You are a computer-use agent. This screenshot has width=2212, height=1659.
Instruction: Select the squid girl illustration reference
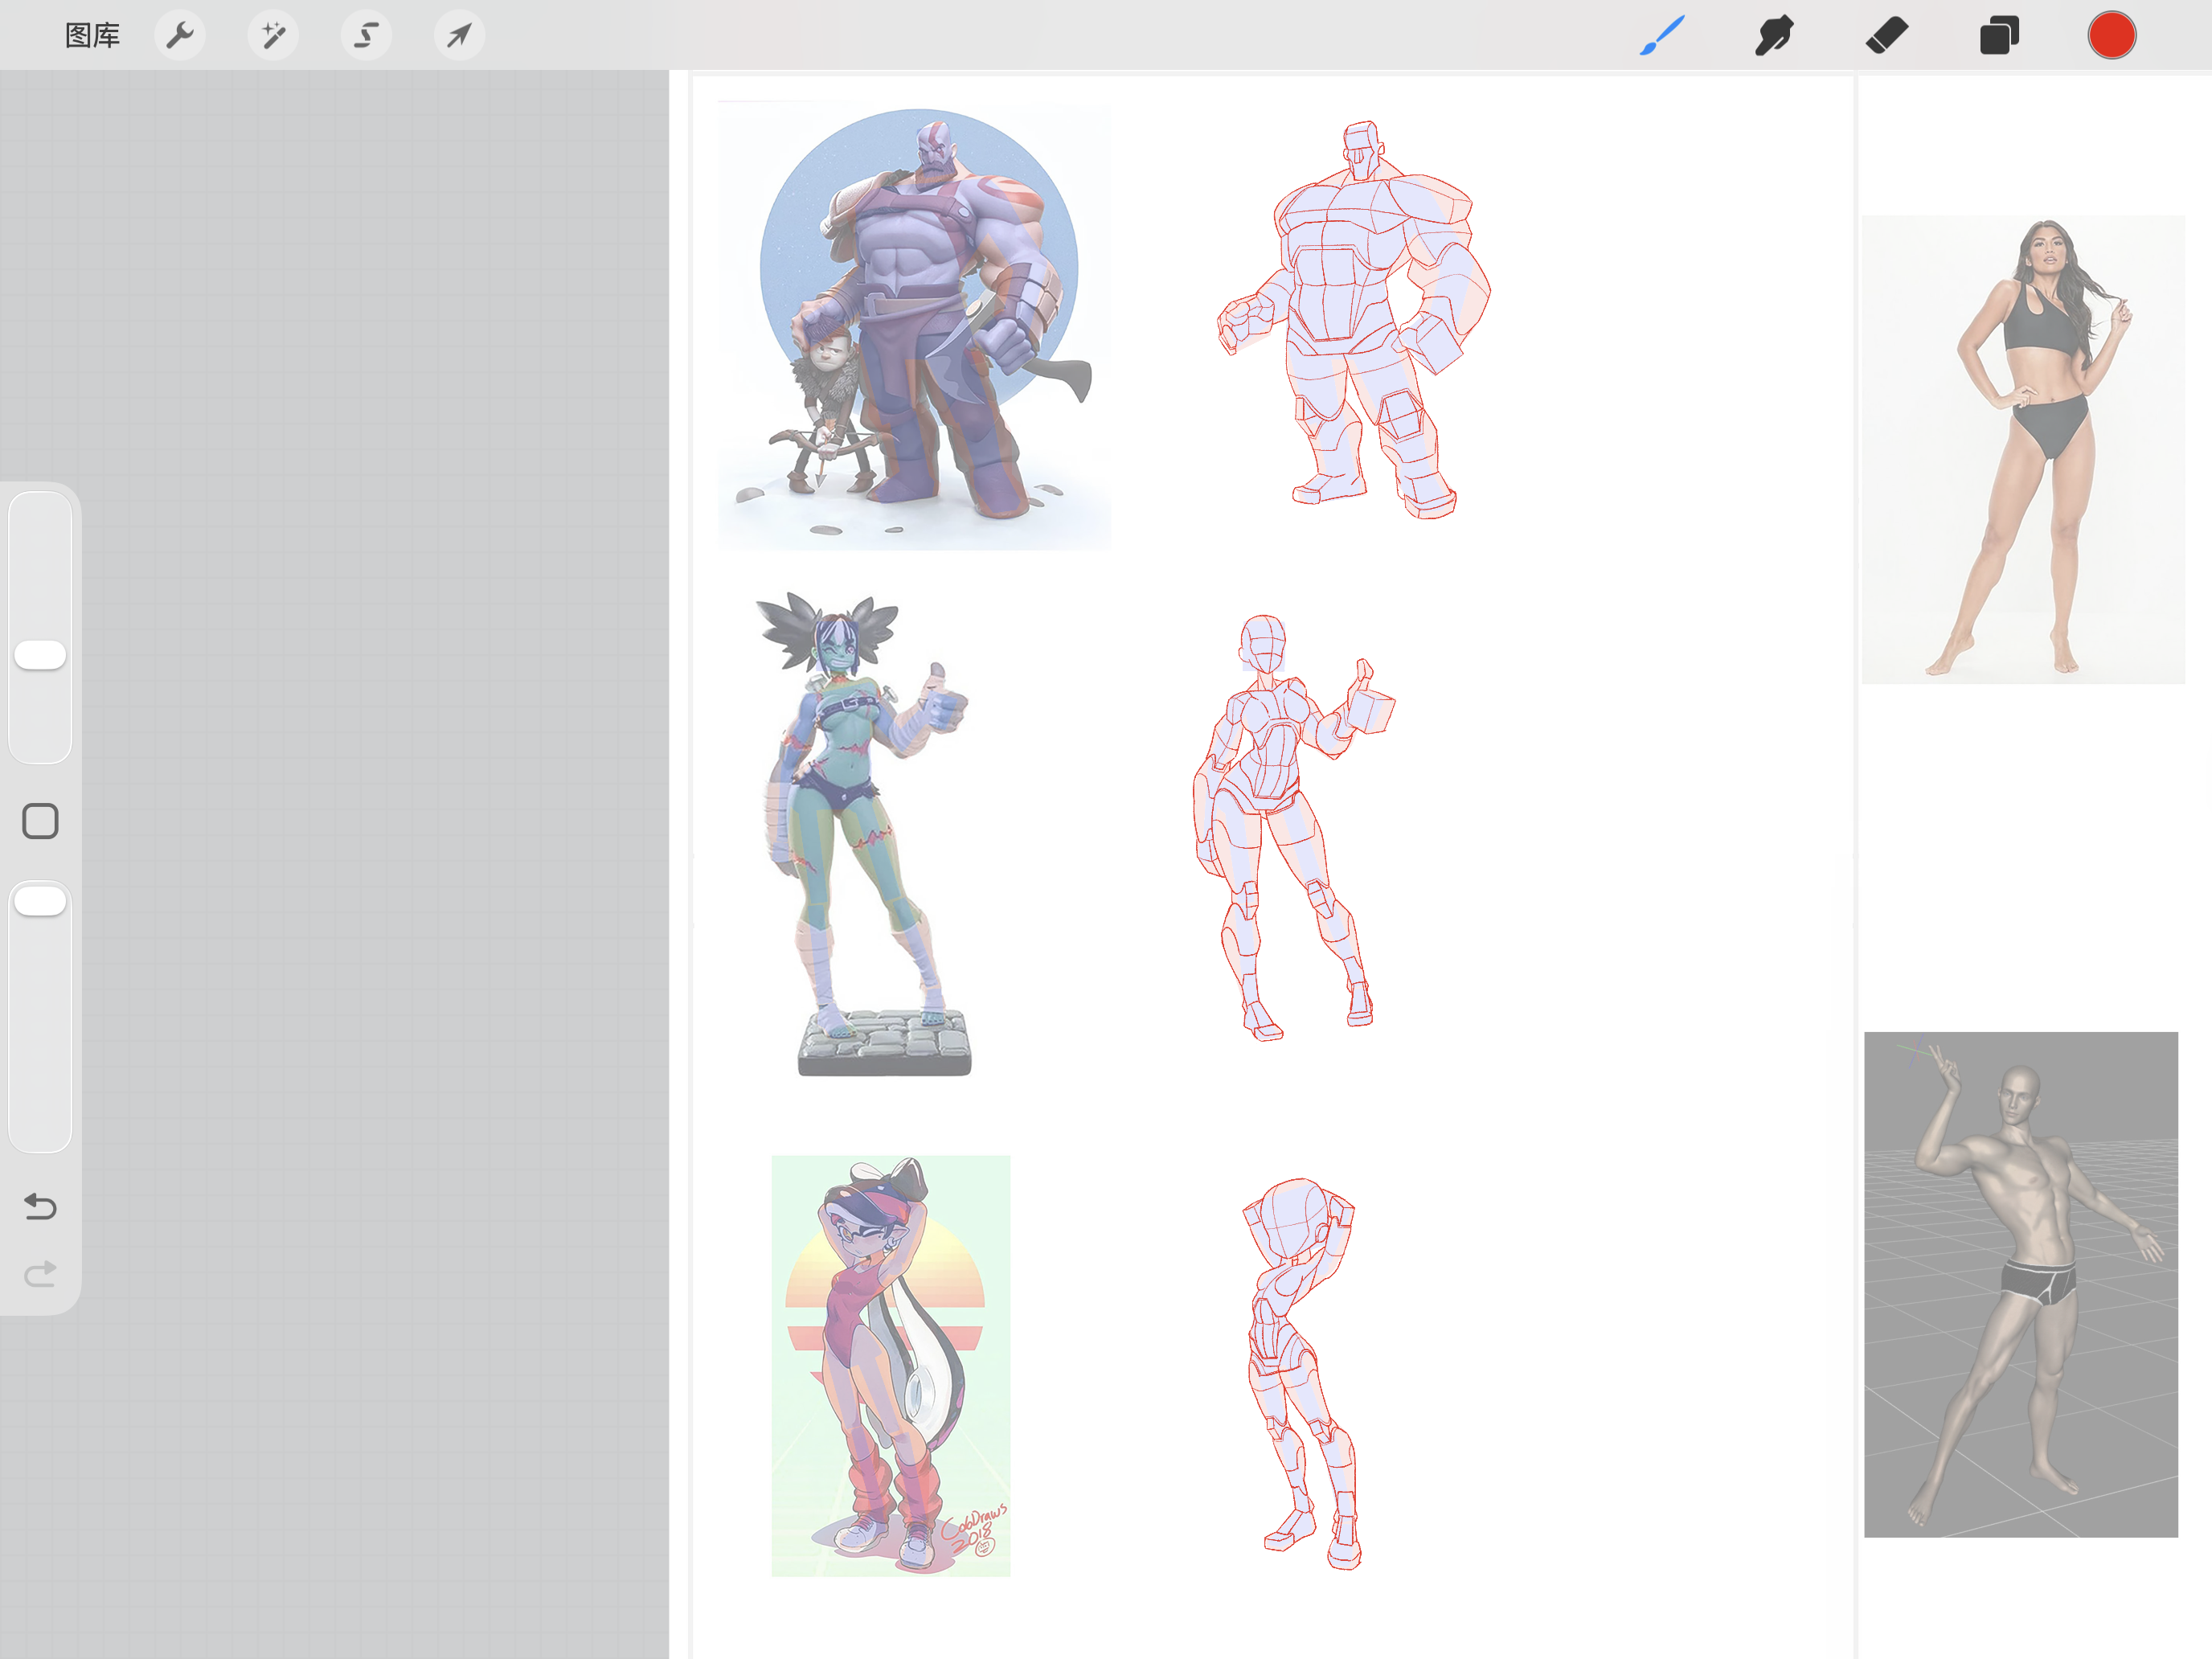891,1366
